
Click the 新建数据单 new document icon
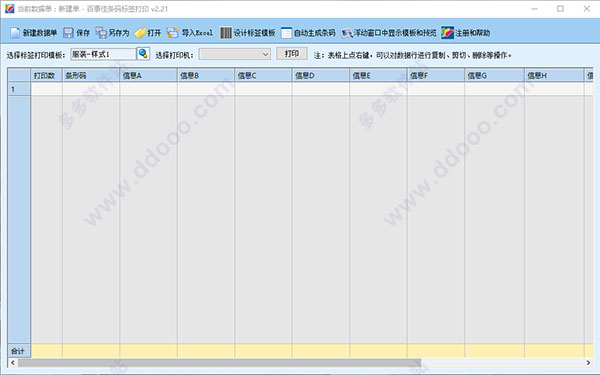pos(15,33)
